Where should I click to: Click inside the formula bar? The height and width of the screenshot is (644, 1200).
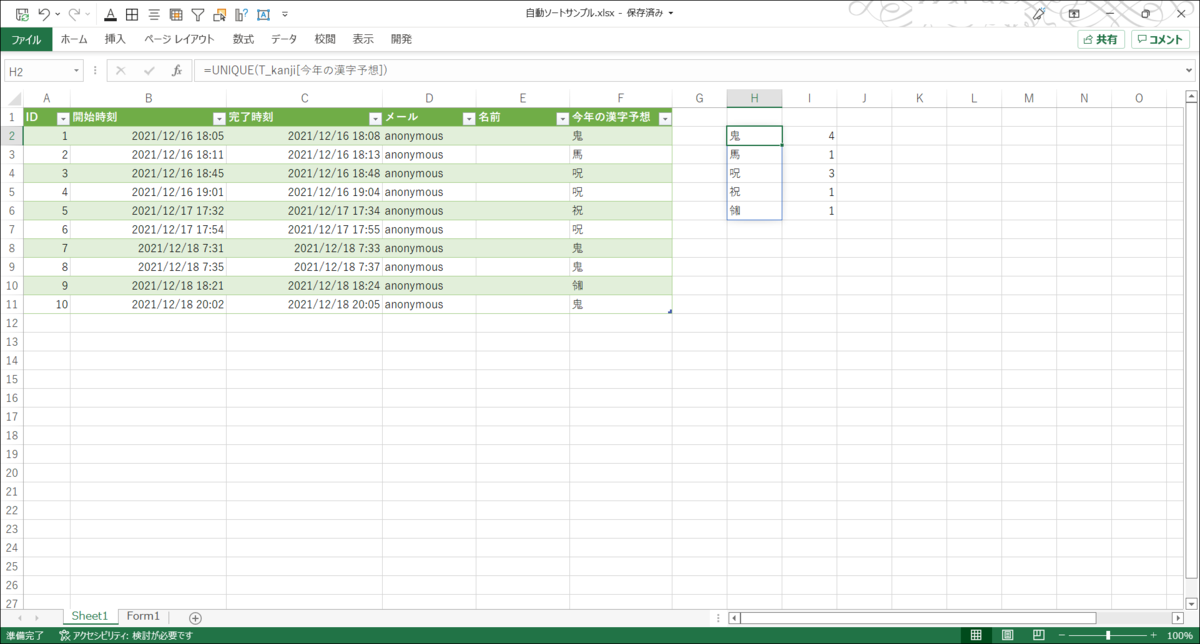pos(400,70)
